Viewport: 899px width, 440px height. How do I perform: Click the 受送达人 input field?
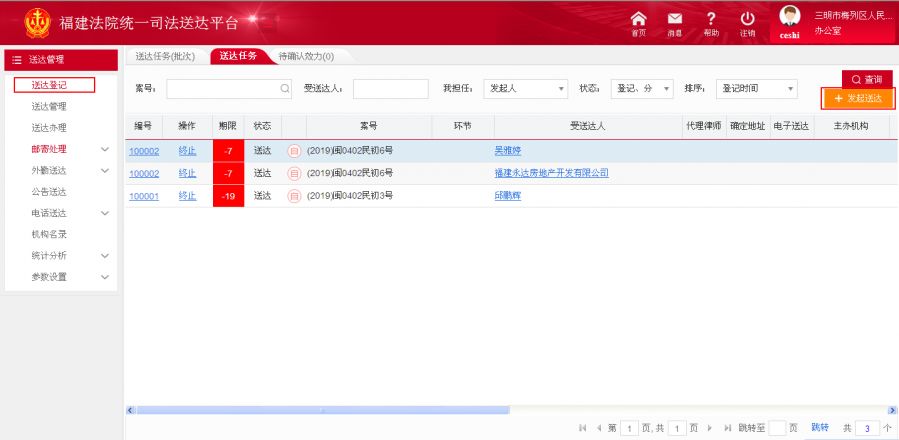coord(390,89)
